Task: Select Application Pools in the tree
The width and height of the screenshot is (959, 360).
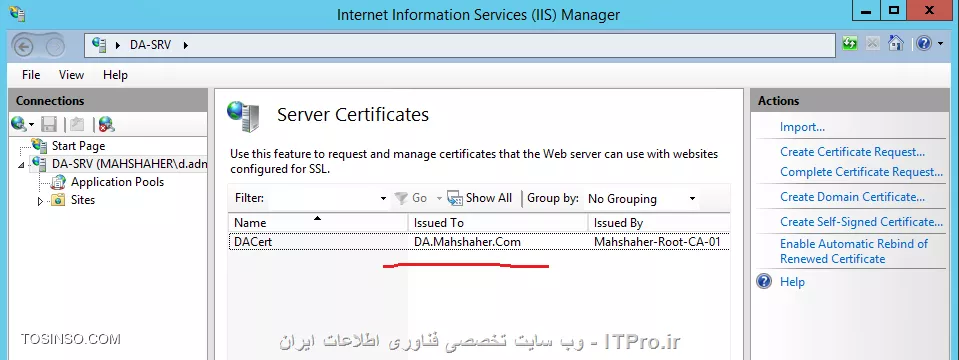Action: pos(117,182)
